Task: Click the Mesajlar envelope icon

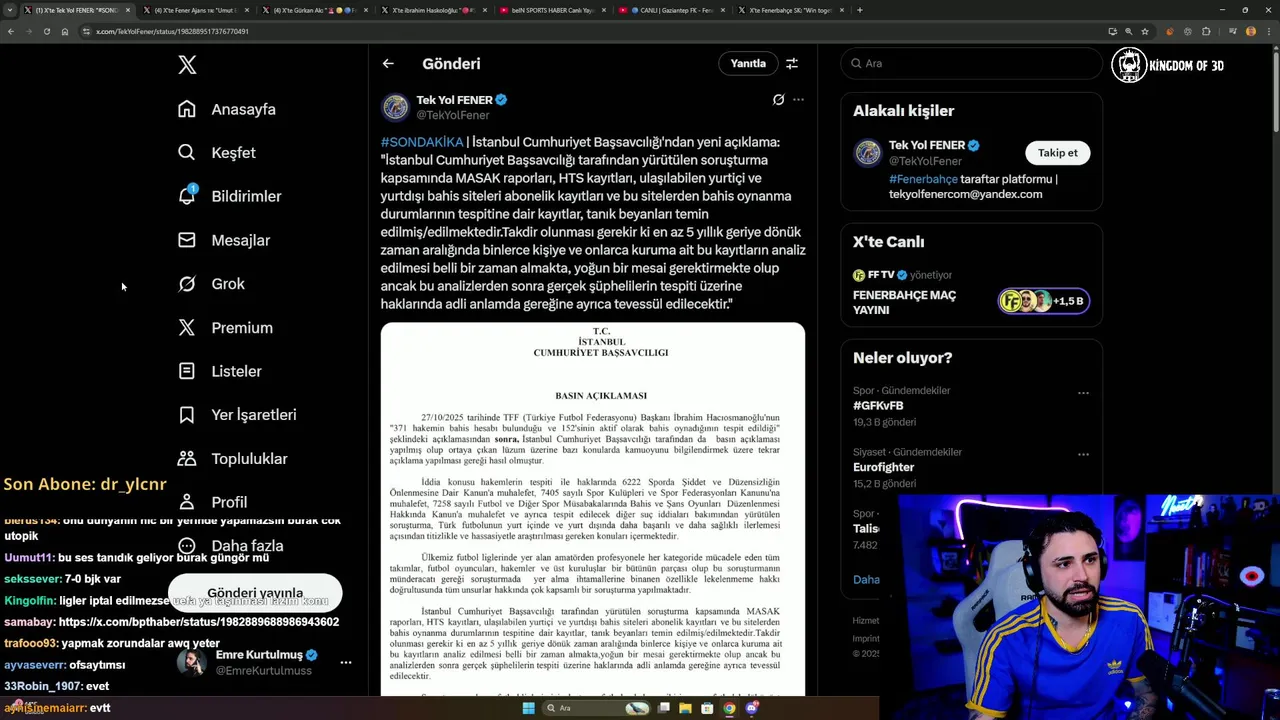Action: pos(187,240)
